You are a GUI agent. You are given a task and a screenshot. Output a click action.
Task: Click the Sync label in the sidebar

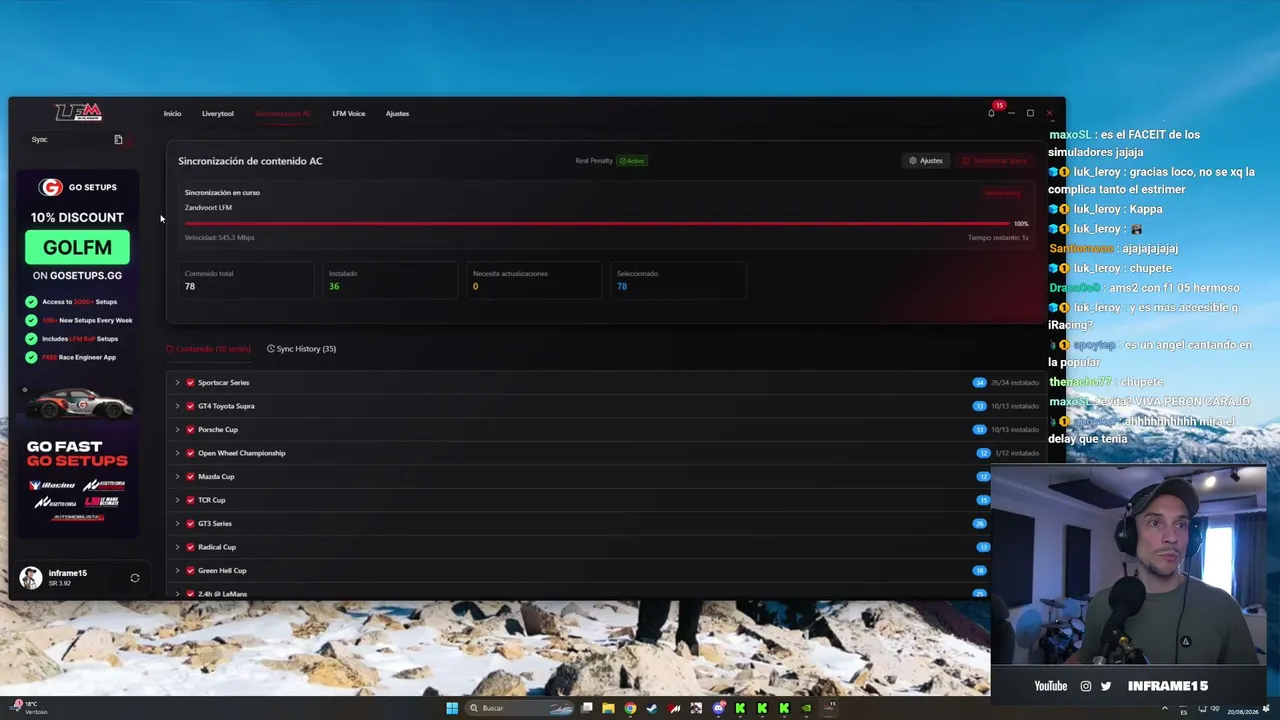39,140
